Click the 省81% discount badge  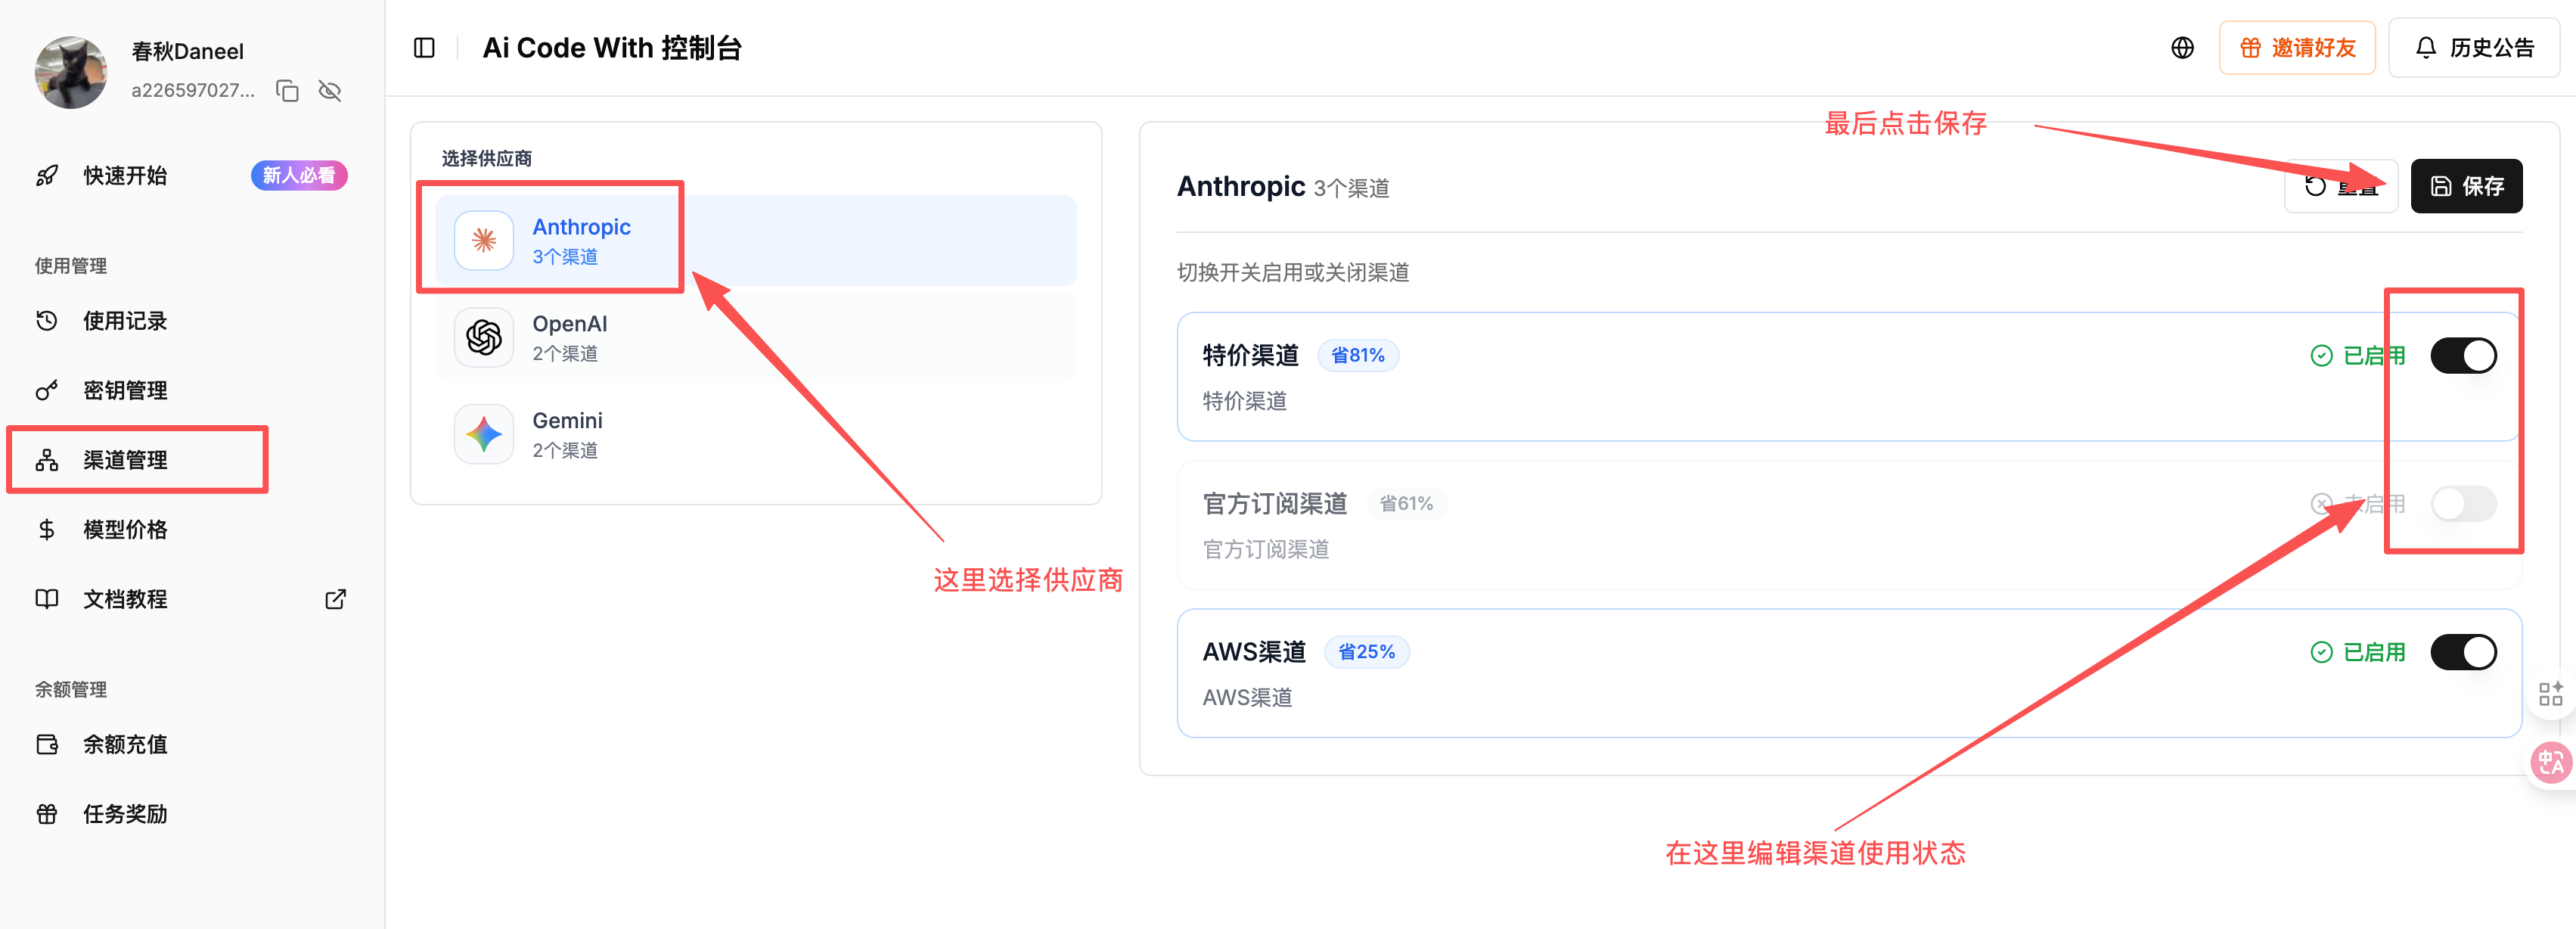[x=1358, y=356]
